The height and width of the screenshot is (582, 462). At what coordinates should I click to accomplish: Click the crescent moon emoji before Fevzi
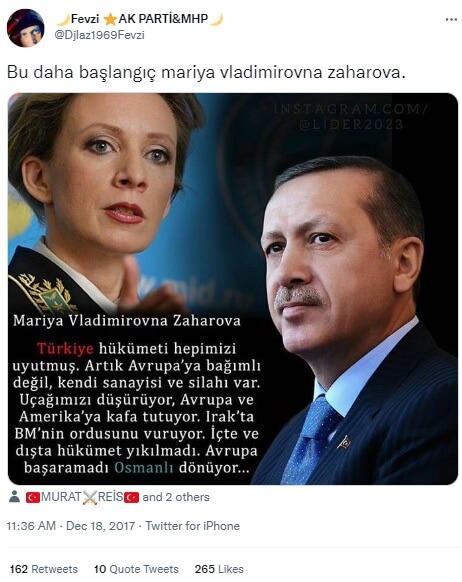coord(63,19)
